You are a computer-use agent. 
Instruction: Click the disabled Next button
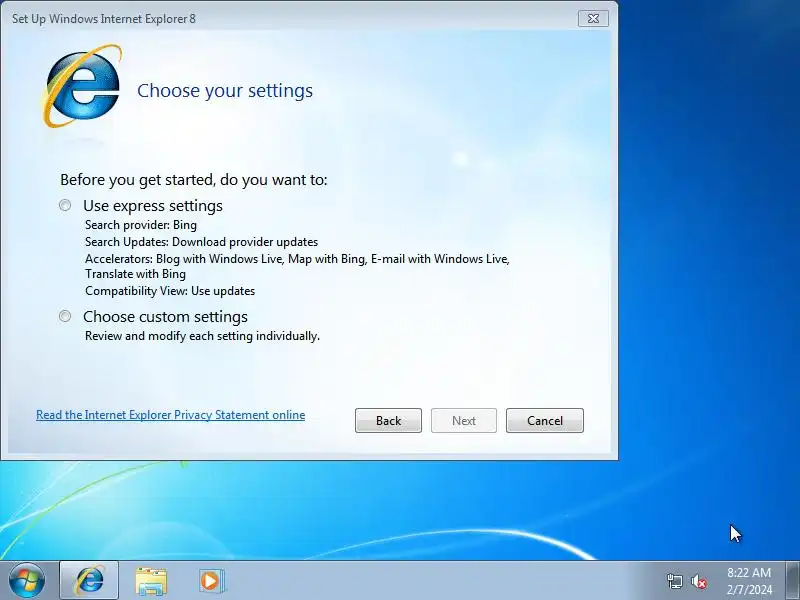pyautogui.click(x=464, y=420)
